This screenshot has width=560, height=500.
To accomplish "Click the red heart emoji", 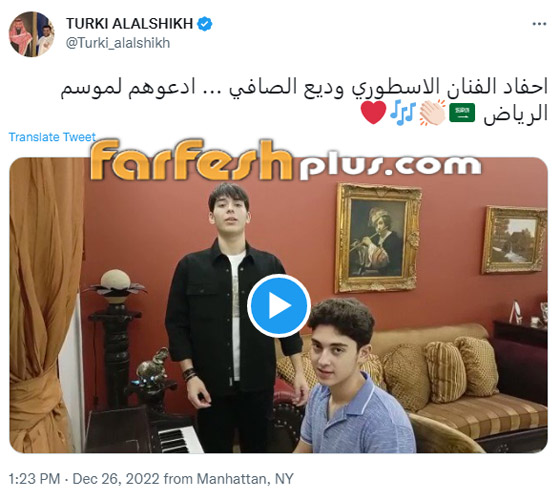I will [x=373, y=112].
